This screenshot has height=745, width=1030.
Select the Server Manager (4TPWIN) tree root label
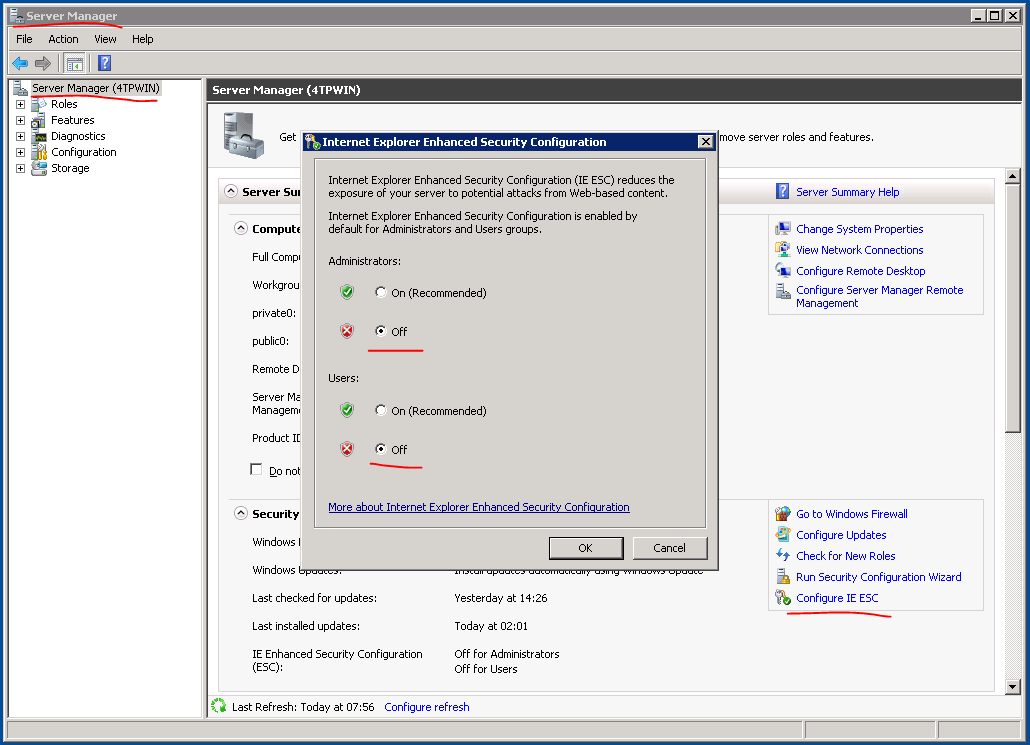tap(96, 88)
